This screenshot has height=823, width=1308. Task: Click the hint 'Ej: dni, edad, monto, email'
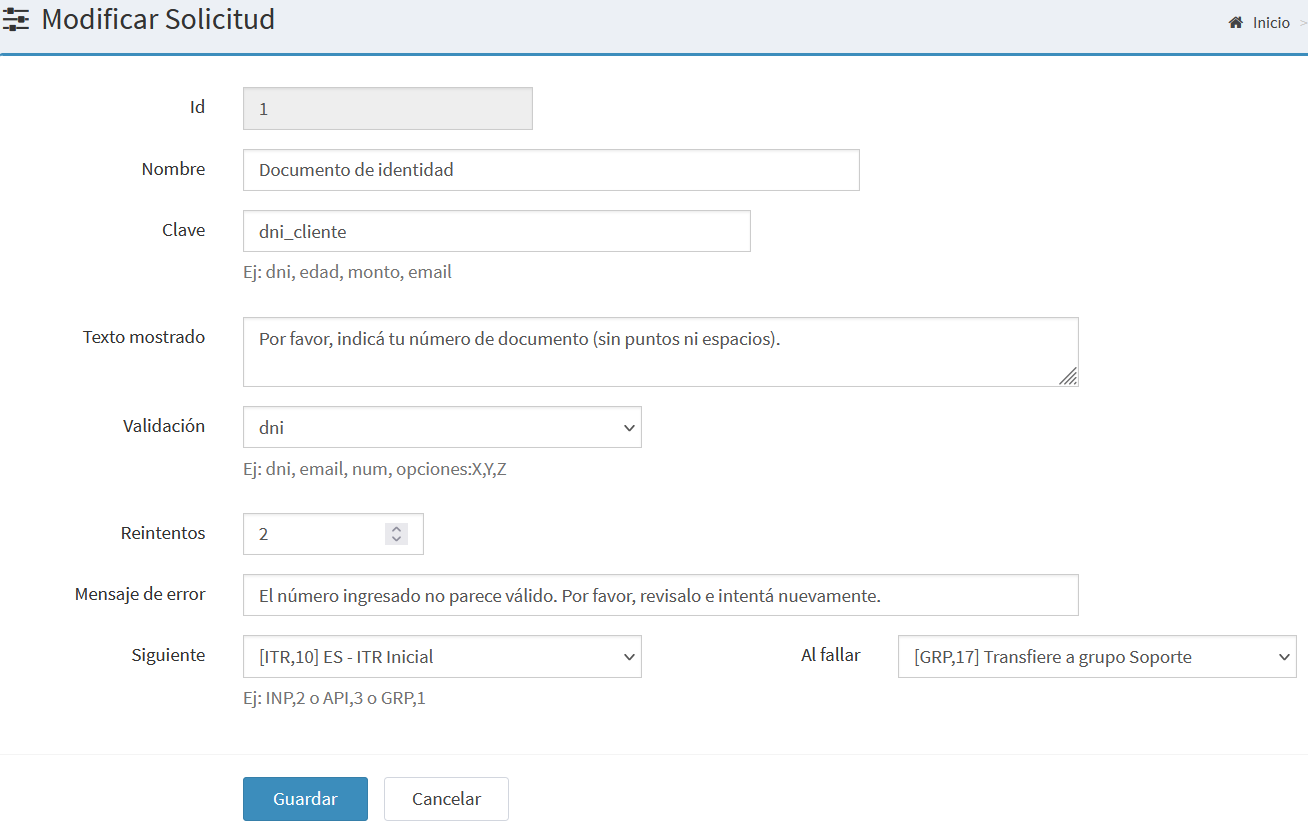(x=347, y=272)
